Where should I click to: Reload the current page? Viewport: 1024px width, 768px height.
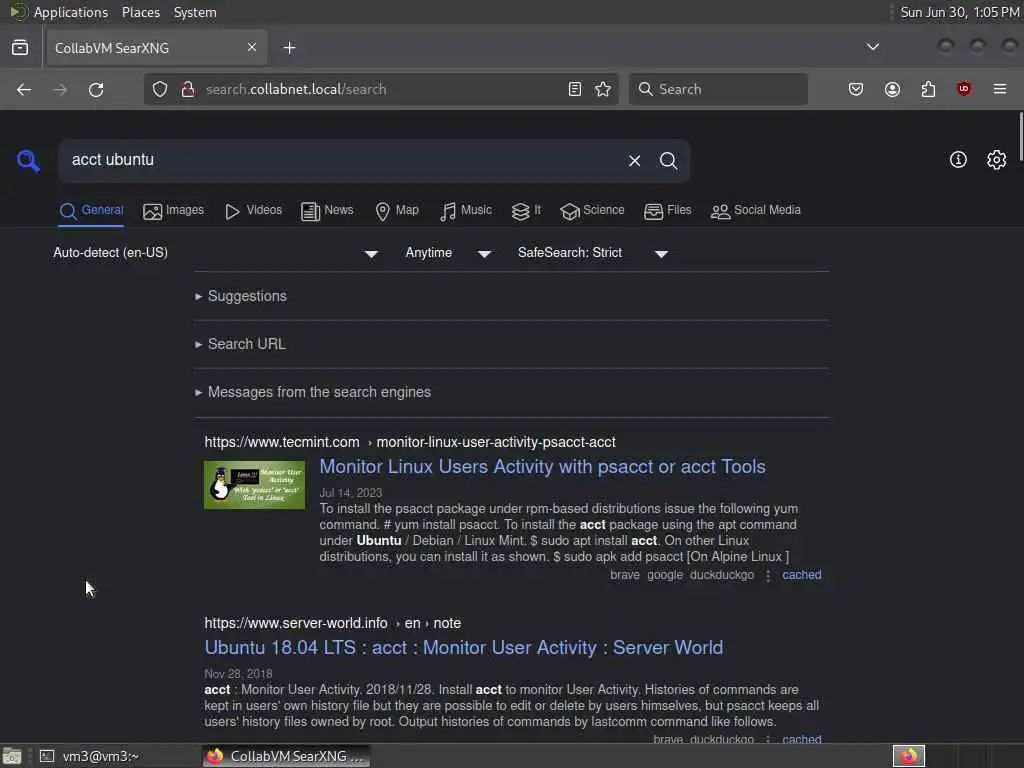coord(96,89)
